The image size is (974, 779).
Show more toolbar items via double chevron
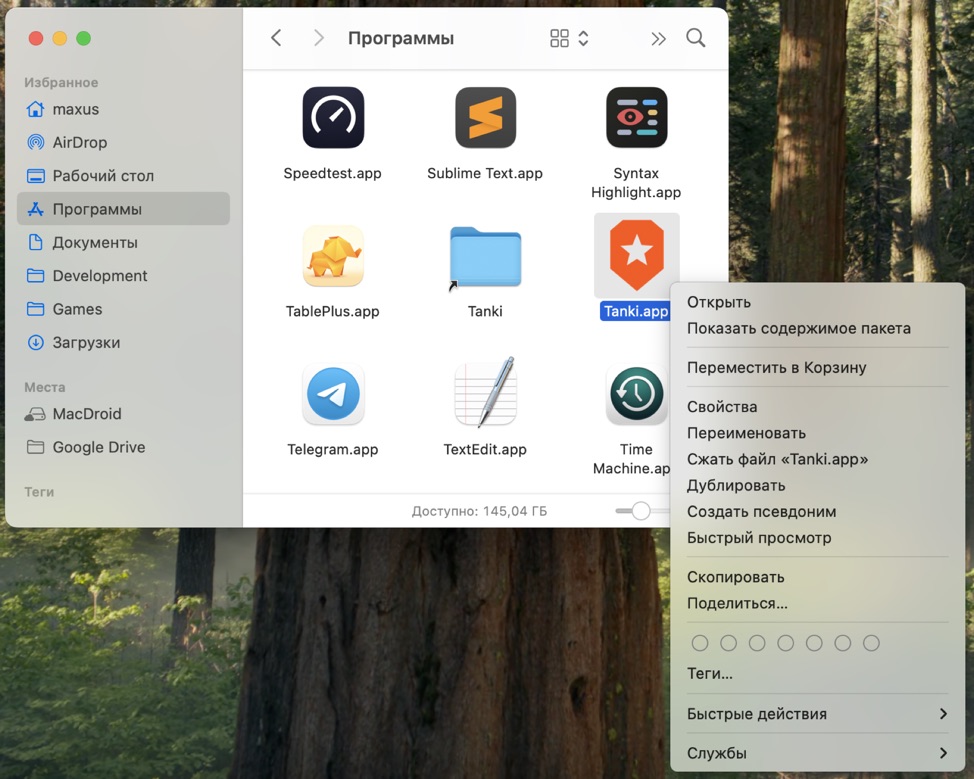pos(658,39)
